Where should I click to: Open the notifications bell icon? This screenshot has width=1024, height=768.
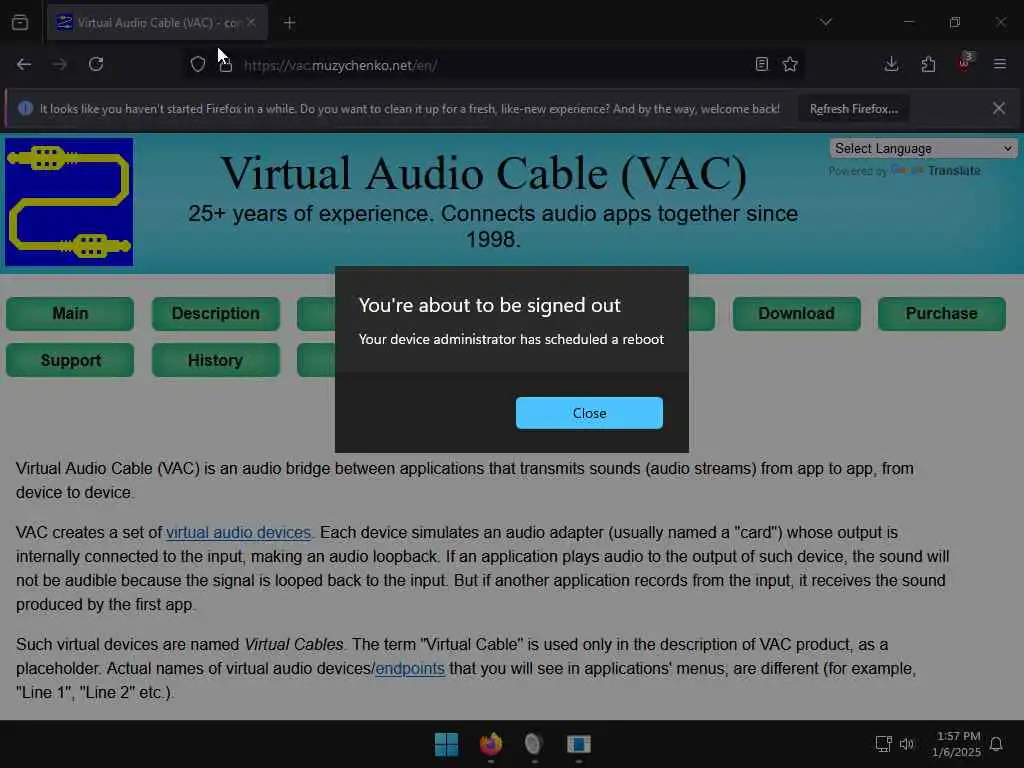pyautogui.click(x=996, y=744)
